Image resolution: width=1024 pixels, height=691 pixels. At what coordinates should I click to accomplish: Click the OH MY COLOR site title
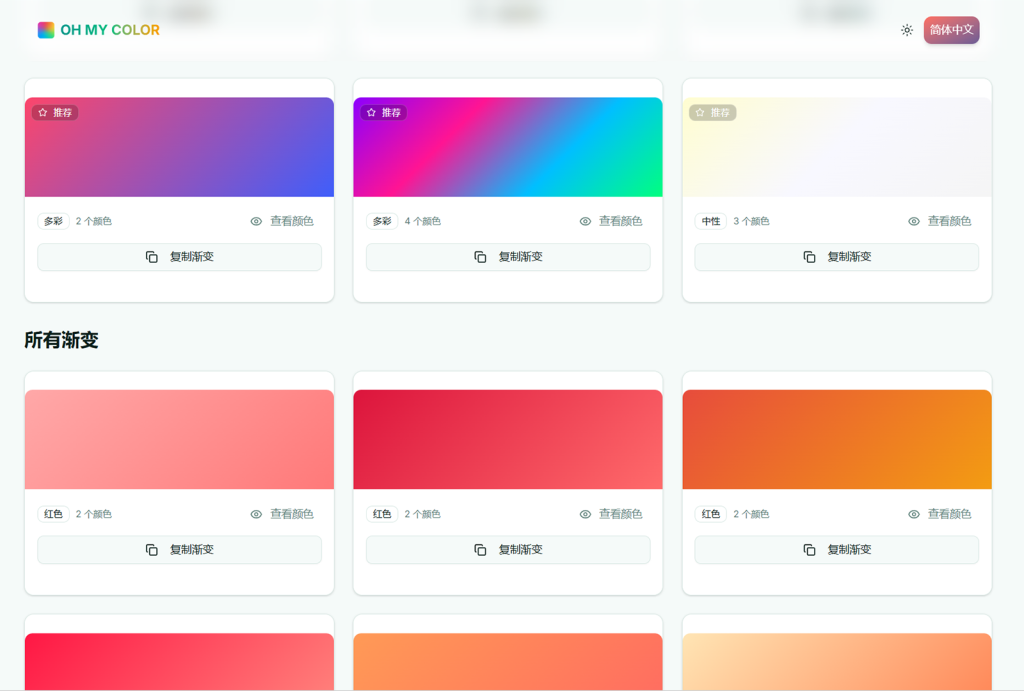tap(110, 30)
